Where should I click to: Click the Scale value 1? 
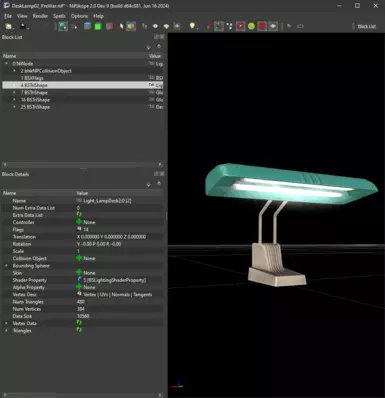coord(78,251)
